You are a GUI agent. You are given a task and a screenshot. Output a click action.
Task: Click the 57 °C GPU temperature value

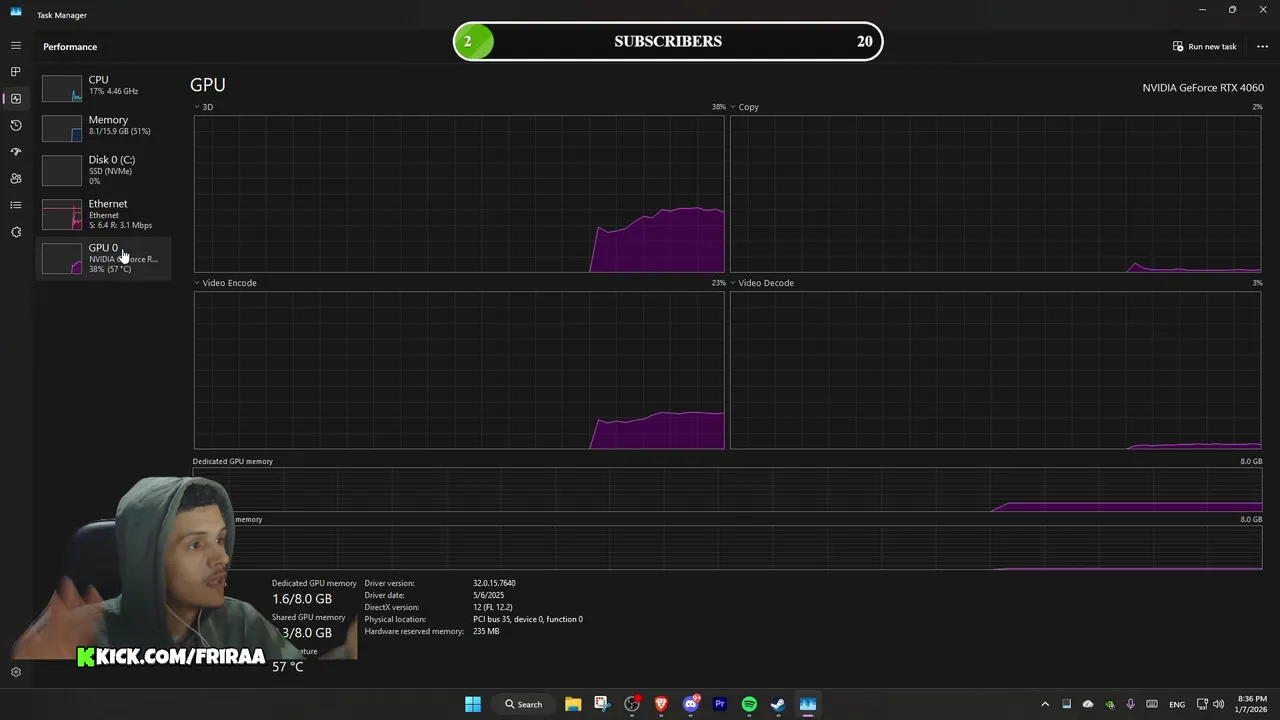coord(287,667)
